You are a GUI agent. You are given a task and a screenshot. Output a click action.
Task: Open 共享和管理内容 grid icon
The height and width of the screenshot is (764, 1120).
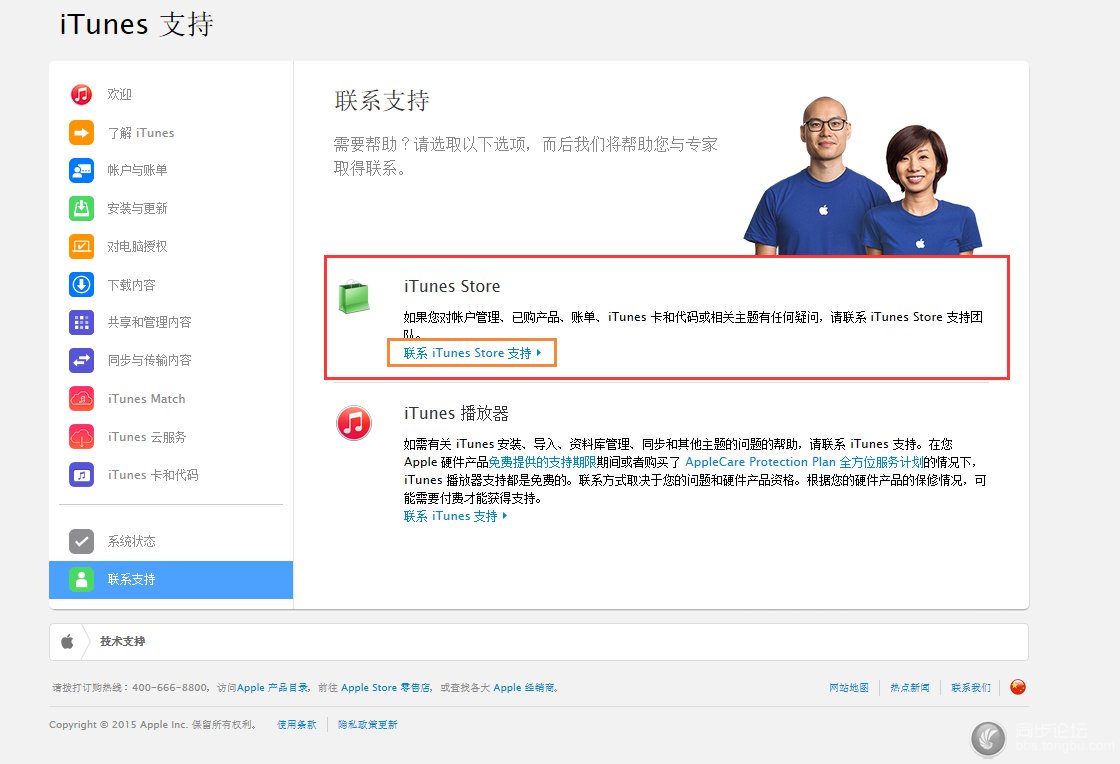coord(81,322)
